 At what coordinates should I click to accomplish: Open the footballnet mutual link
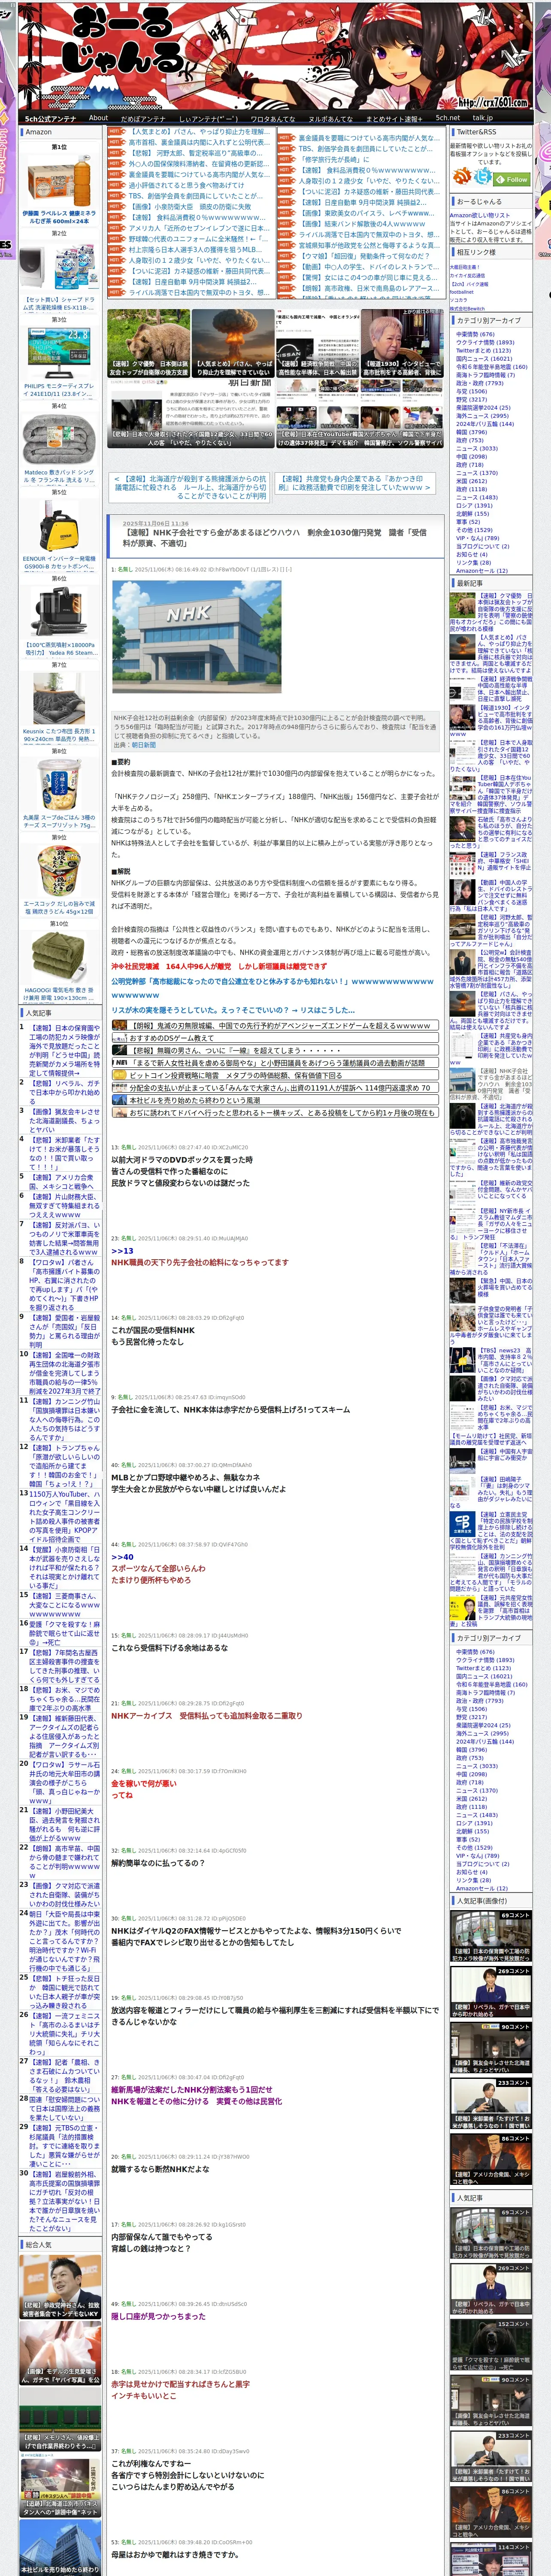tap(462, 291)
